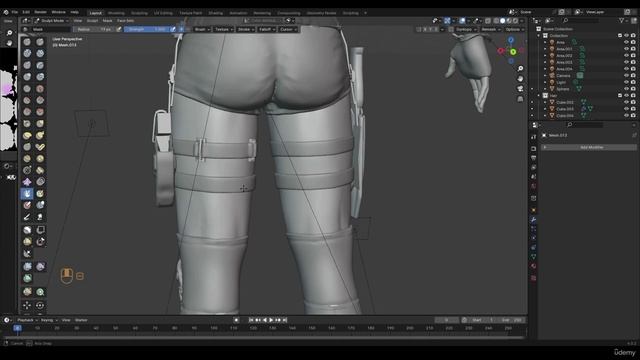
Task: Hide the Camera object in outliner
Action: (626, 76)
